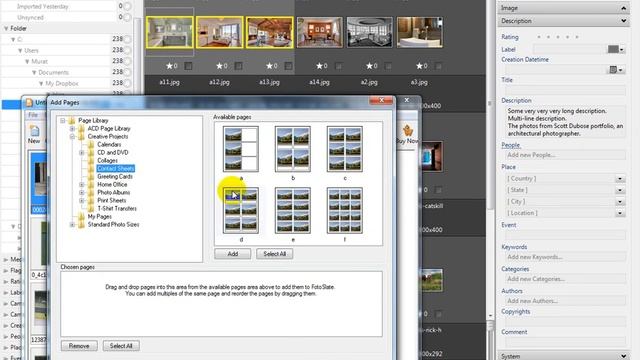Collapse the Image panel header

[564, 8]
